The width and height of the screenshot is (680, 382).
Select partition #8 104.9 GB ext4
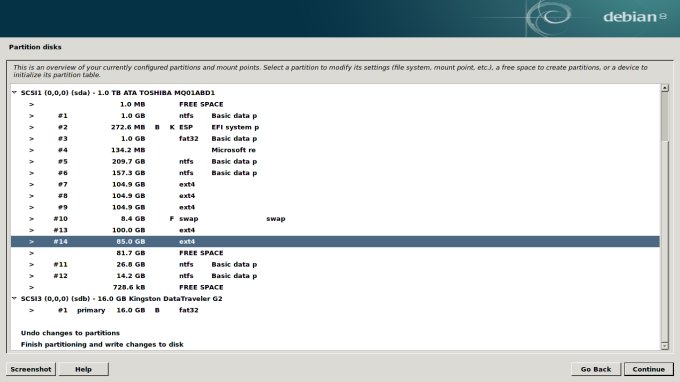point(335,196)
